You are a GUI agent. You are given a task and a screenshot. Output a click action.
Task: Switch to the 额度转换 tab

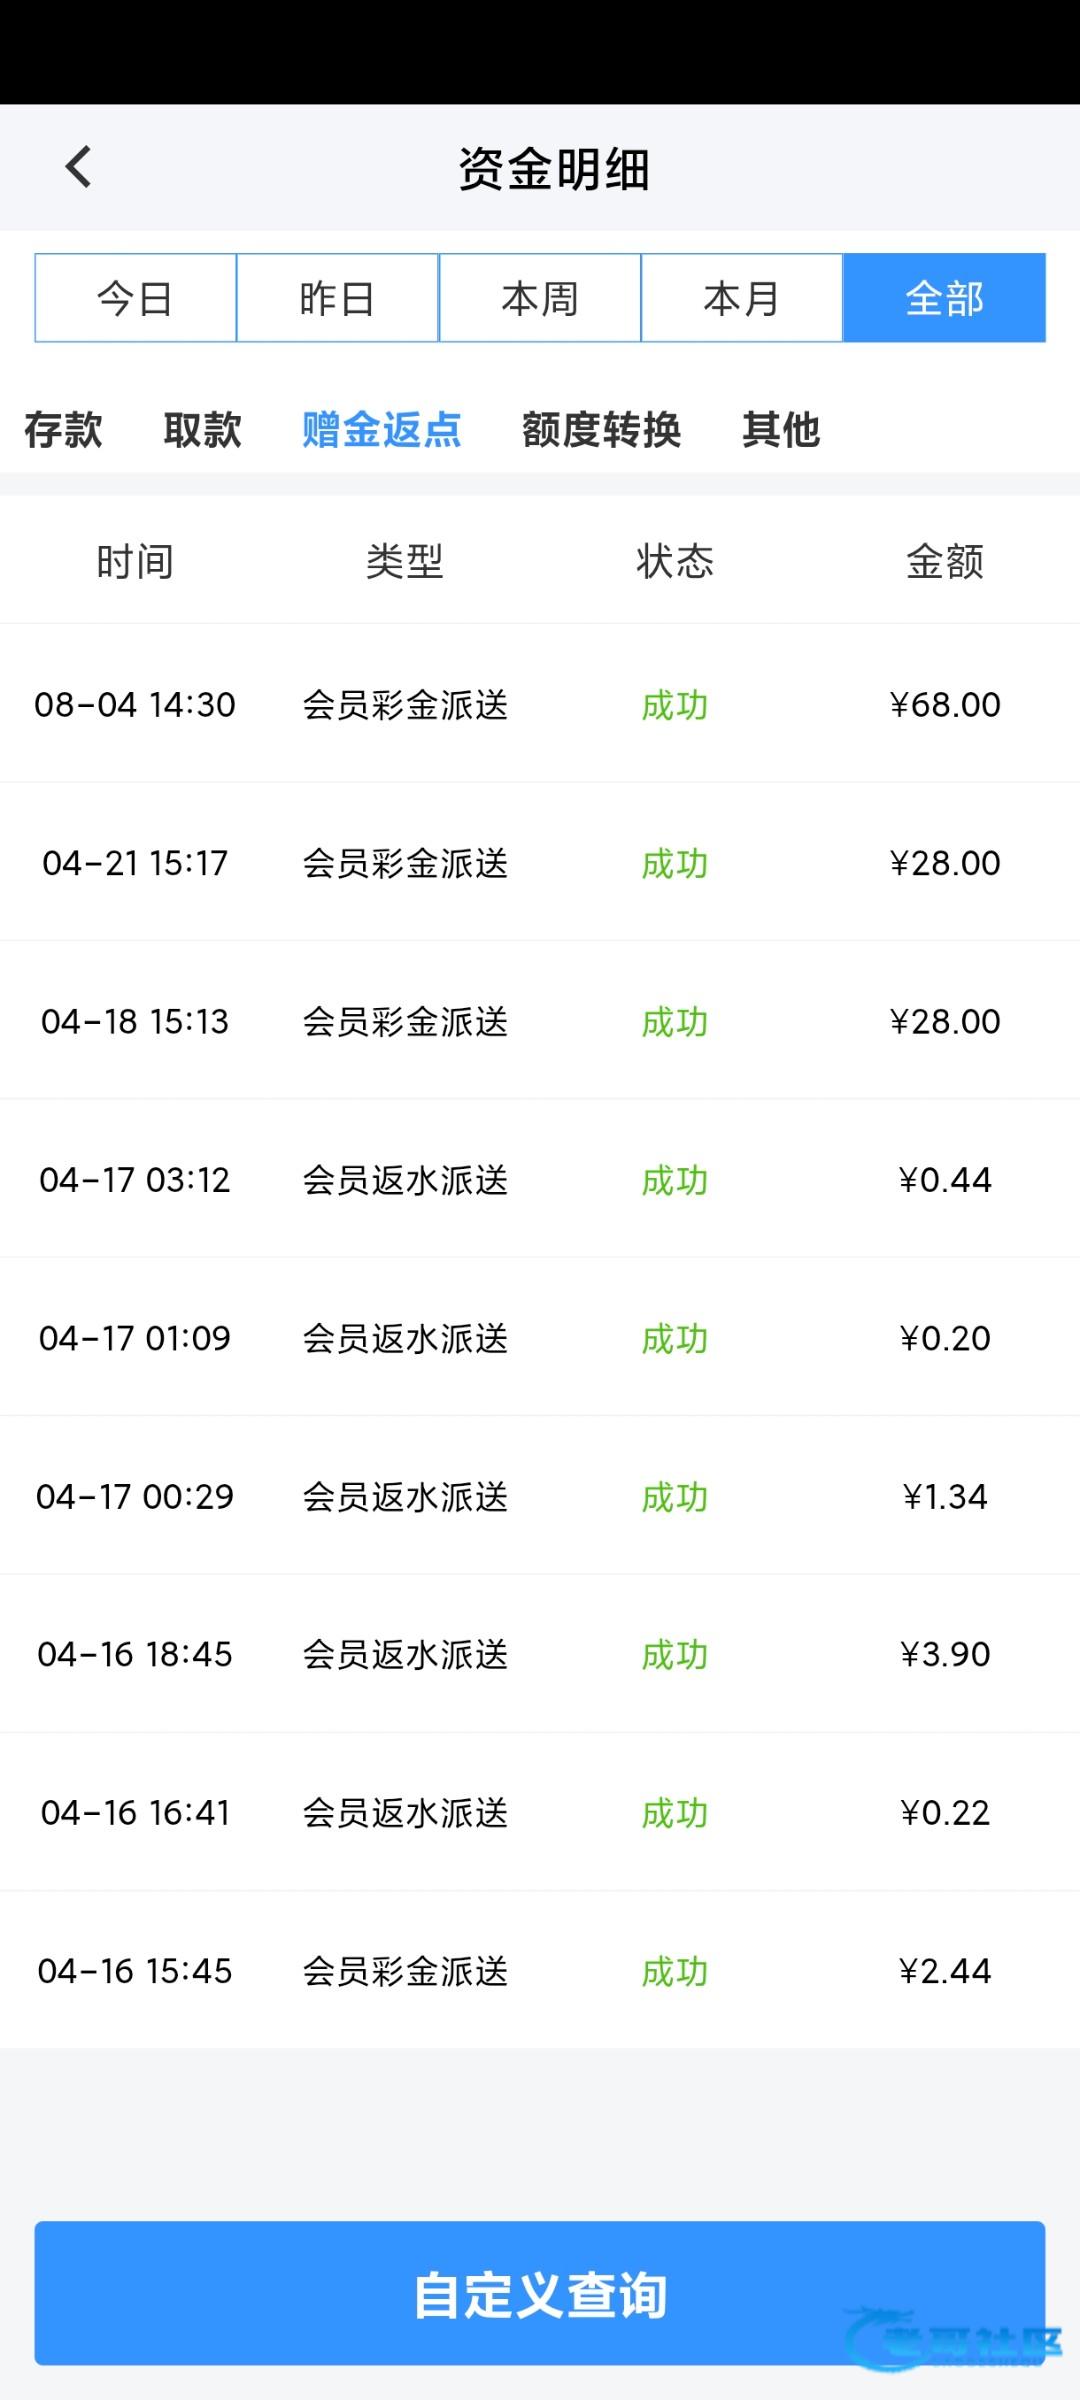(601, 430)
